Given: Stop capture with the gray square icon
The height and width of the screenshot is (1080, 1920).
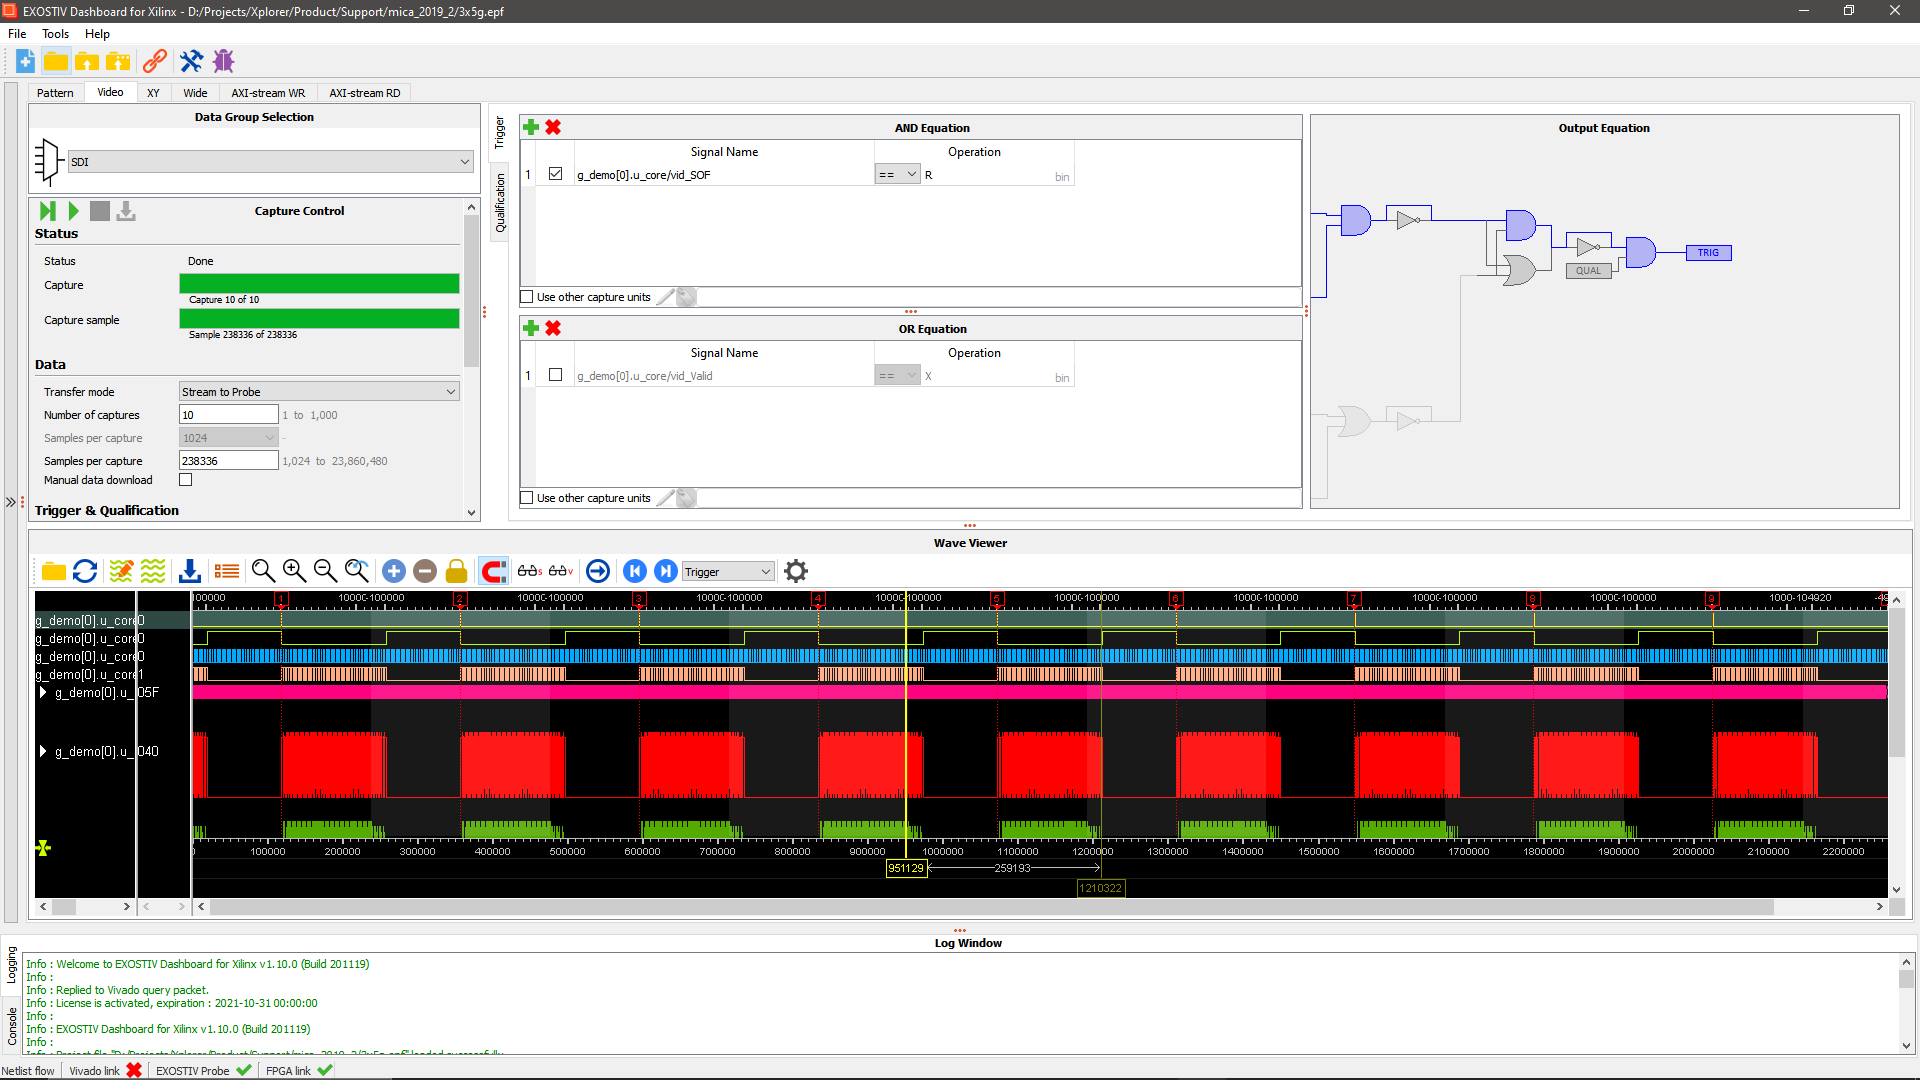Looking at the screenshot, I should coord(100,211).
